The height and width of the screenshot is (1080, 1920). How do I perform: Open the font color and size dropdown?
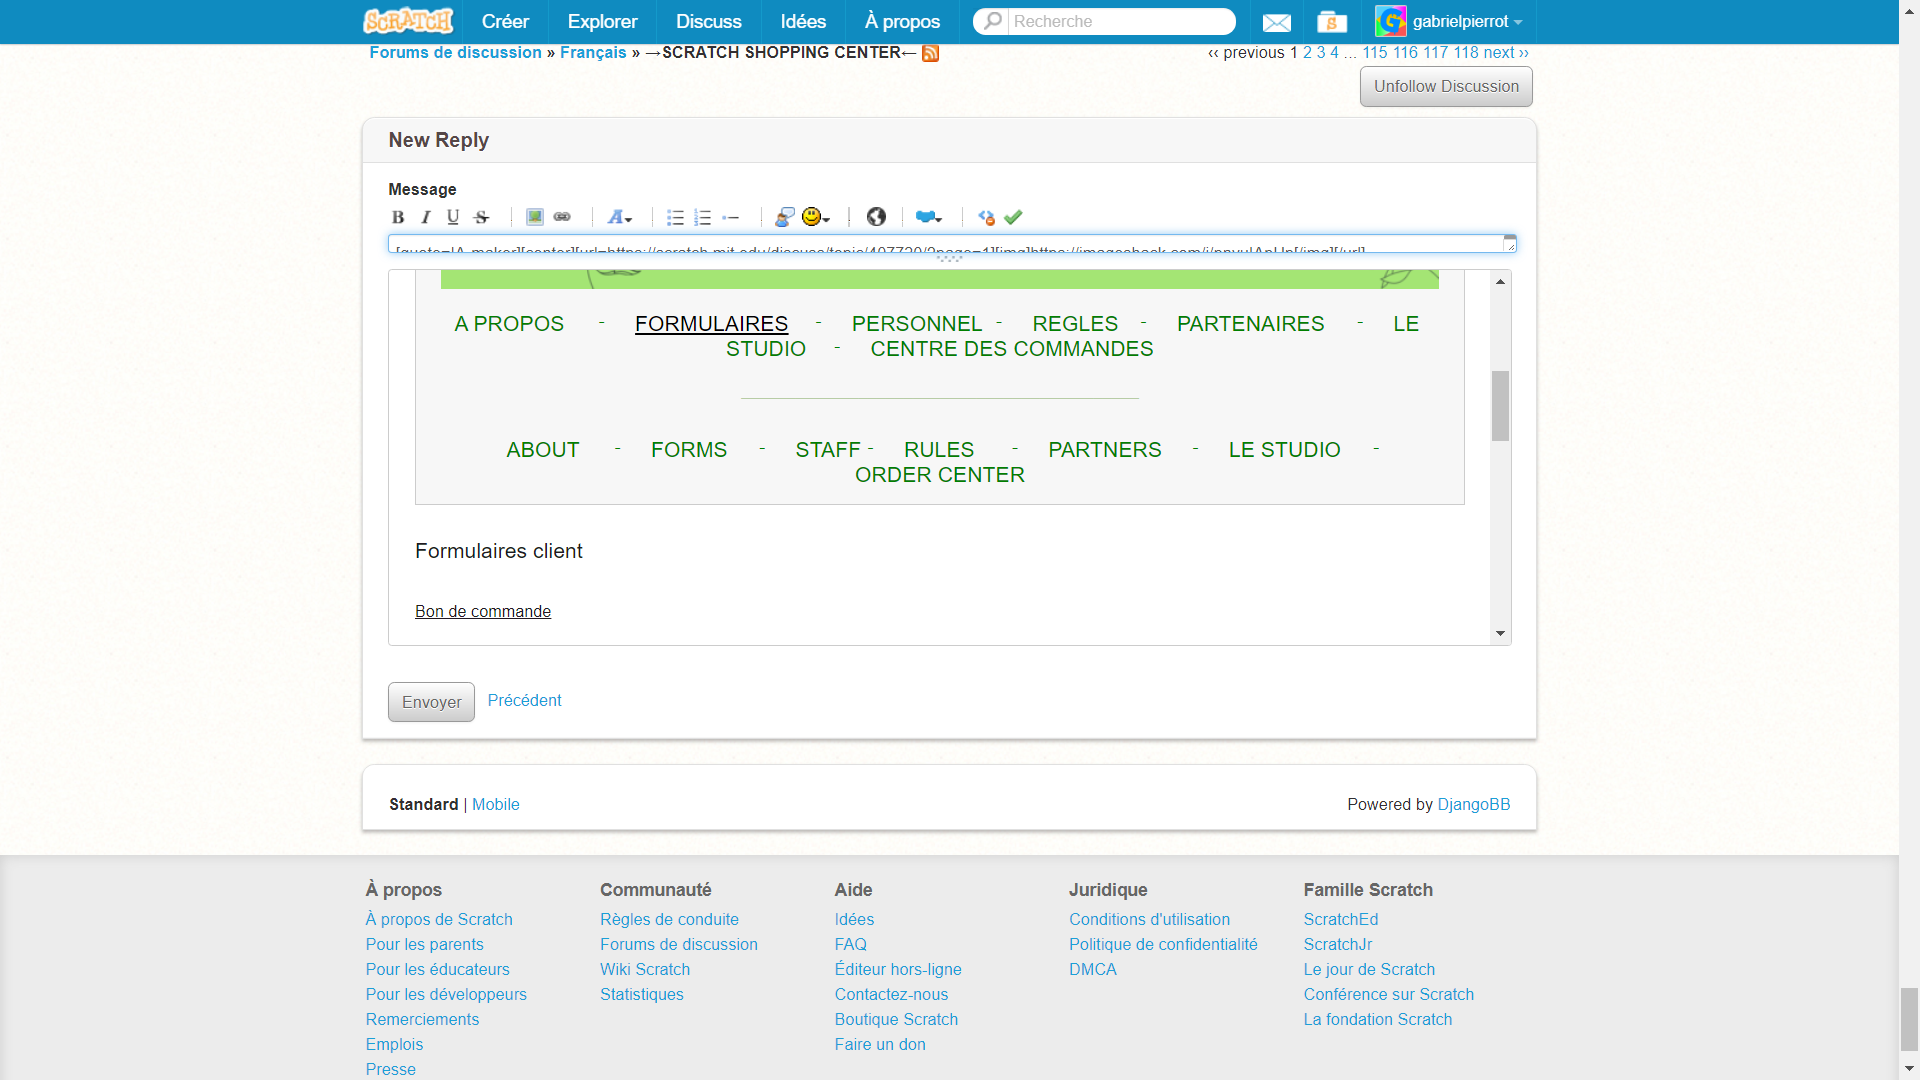click(620, 217)
